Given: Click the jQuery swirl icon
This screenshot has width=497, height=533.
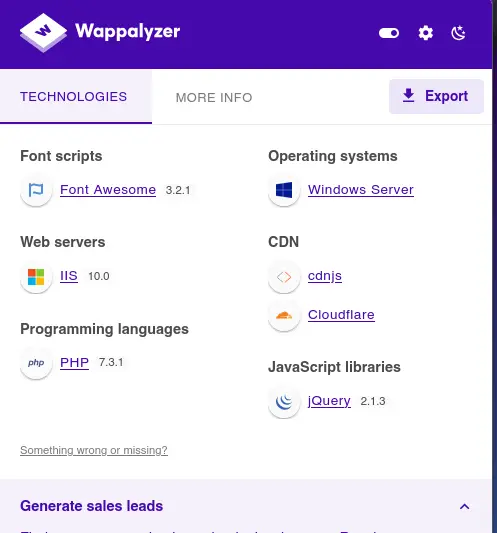Looking at the screenshot, I should [284, 402].
